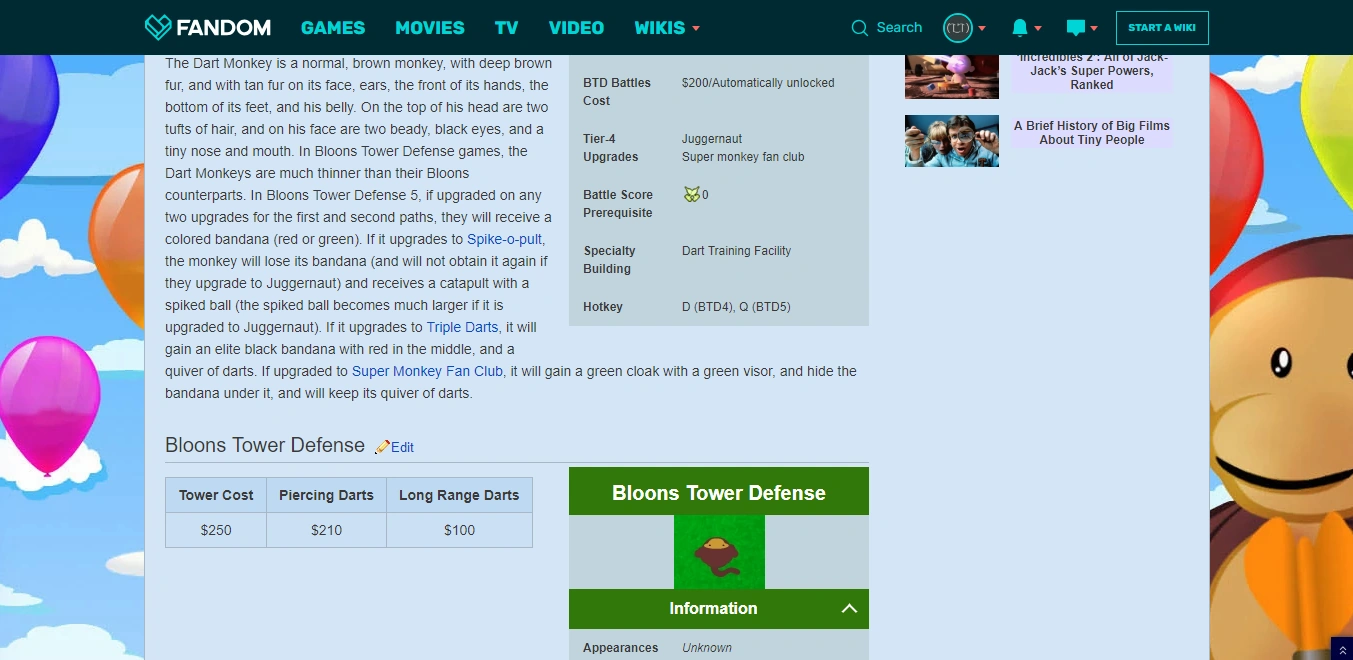Select the $100 table cell
Screen dimensions: 1353x660
pos(459,530)
